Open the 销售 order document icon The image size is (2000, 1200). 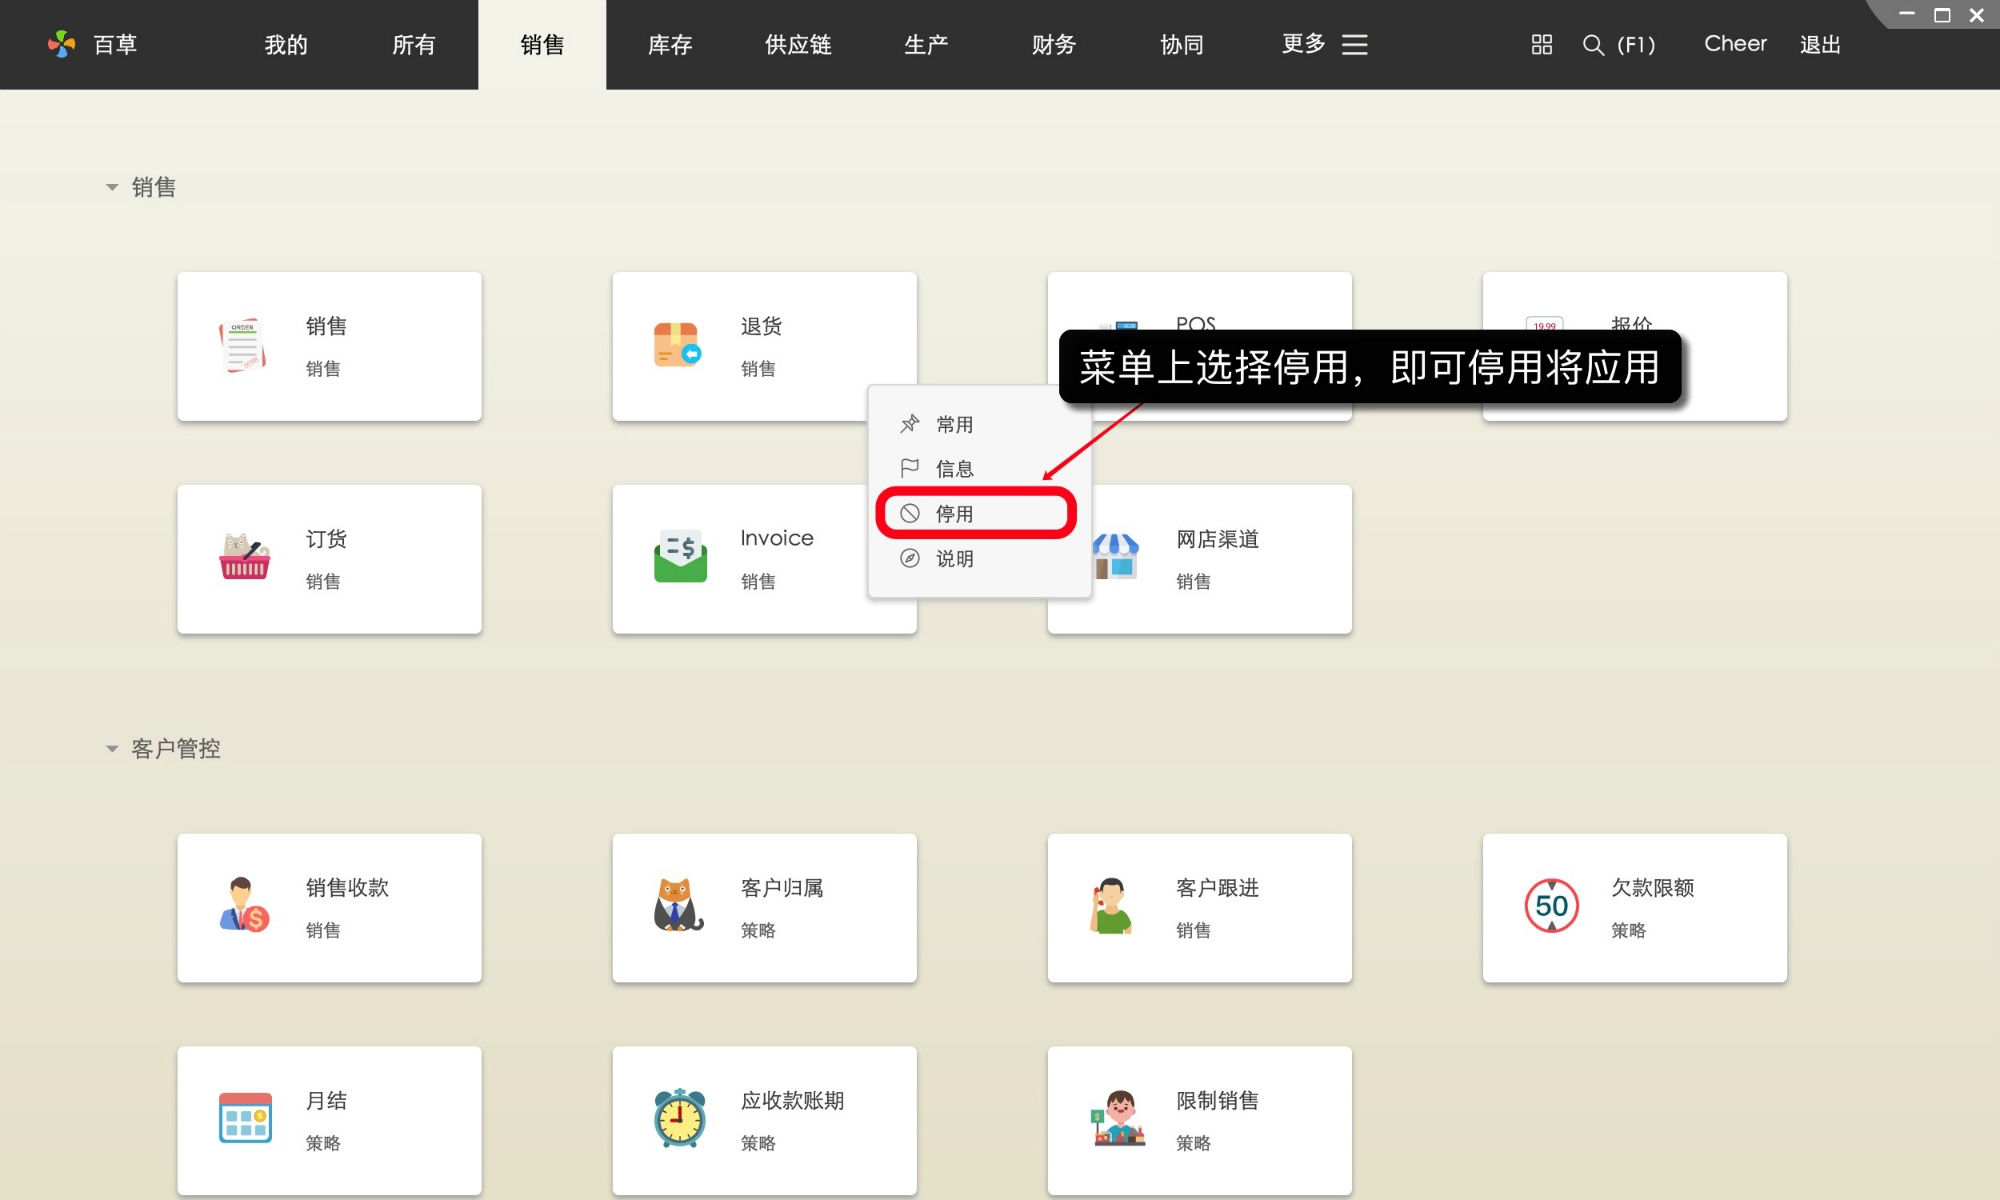(243, 346)
